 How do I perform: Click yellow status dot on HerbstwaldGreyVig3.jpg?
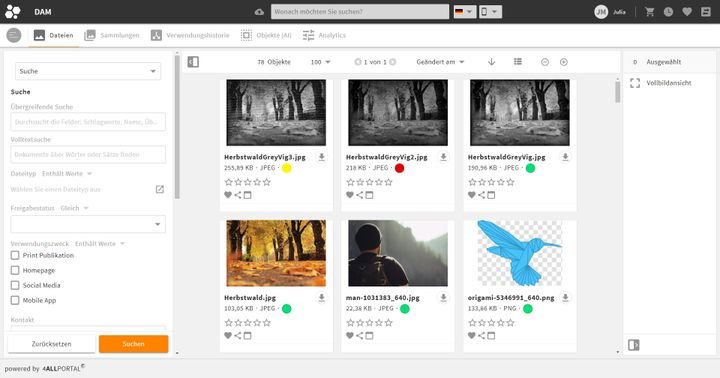287,168
